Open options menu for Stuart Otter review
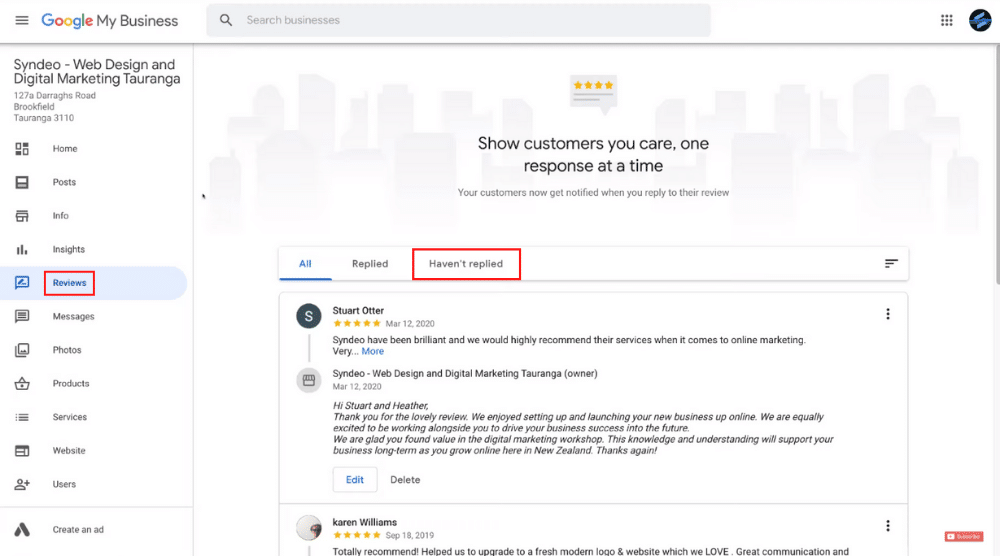This screenshot has width=1000, height=556. (888, 314)
